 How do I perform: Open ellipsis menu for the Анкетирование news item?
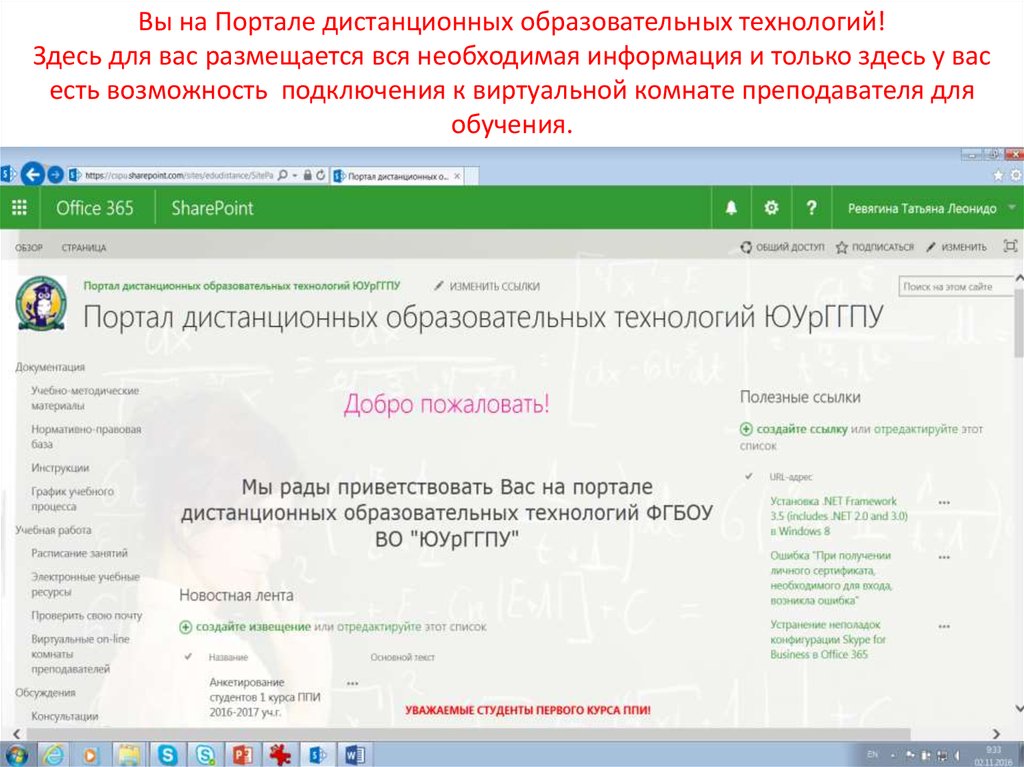pos(353,683)
